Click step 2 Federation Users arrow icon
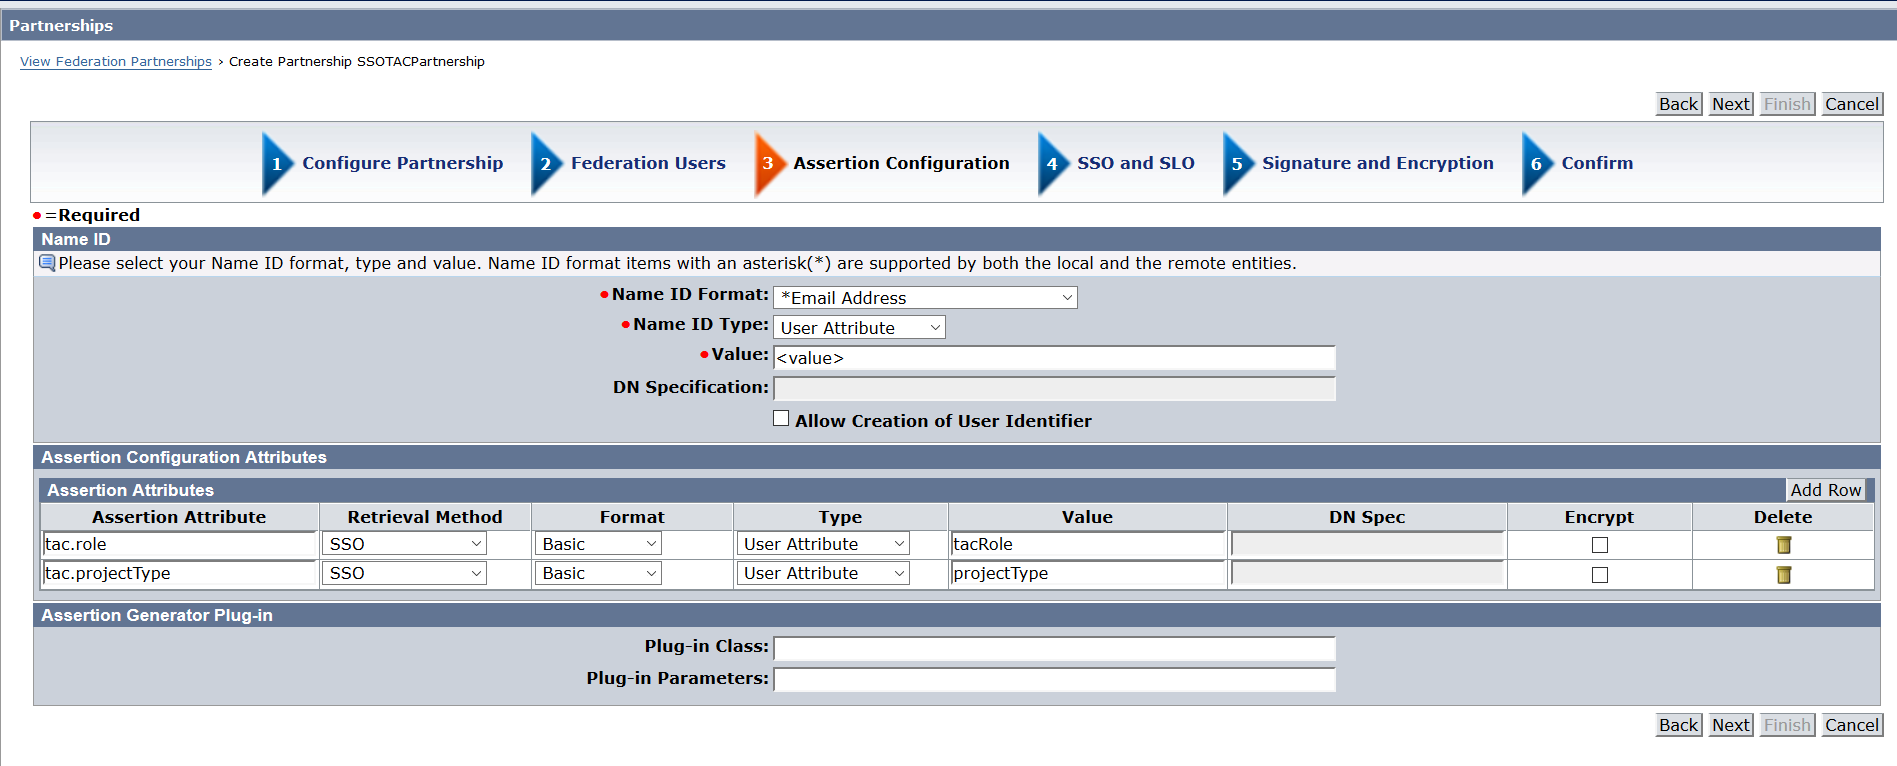The image size is (1897, 766). click(545, 164)
